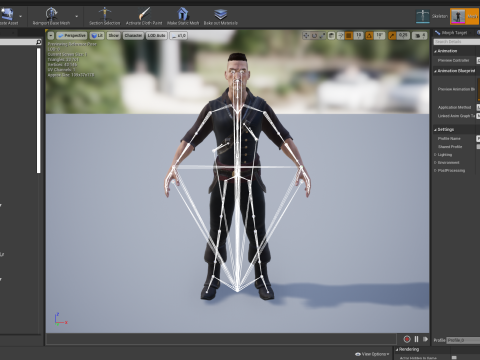Open the Profile_0 profile dropdown

coord(463,340)
